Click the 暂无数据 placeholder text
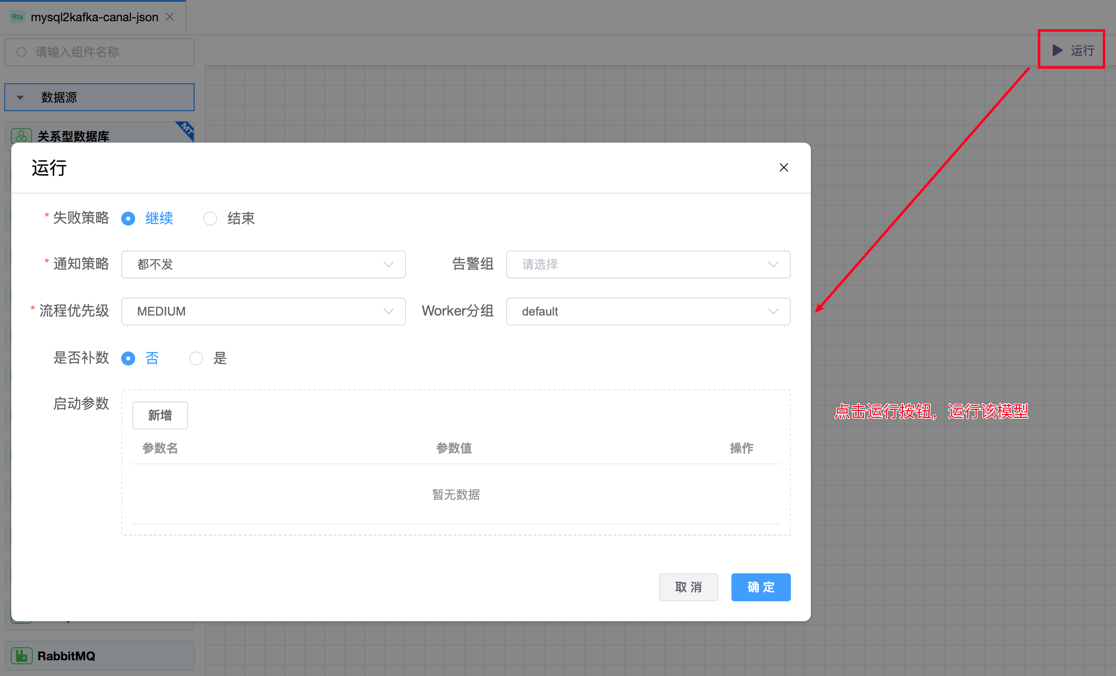Viewport: 1116px width, 676px height. [x=456, y=495]
